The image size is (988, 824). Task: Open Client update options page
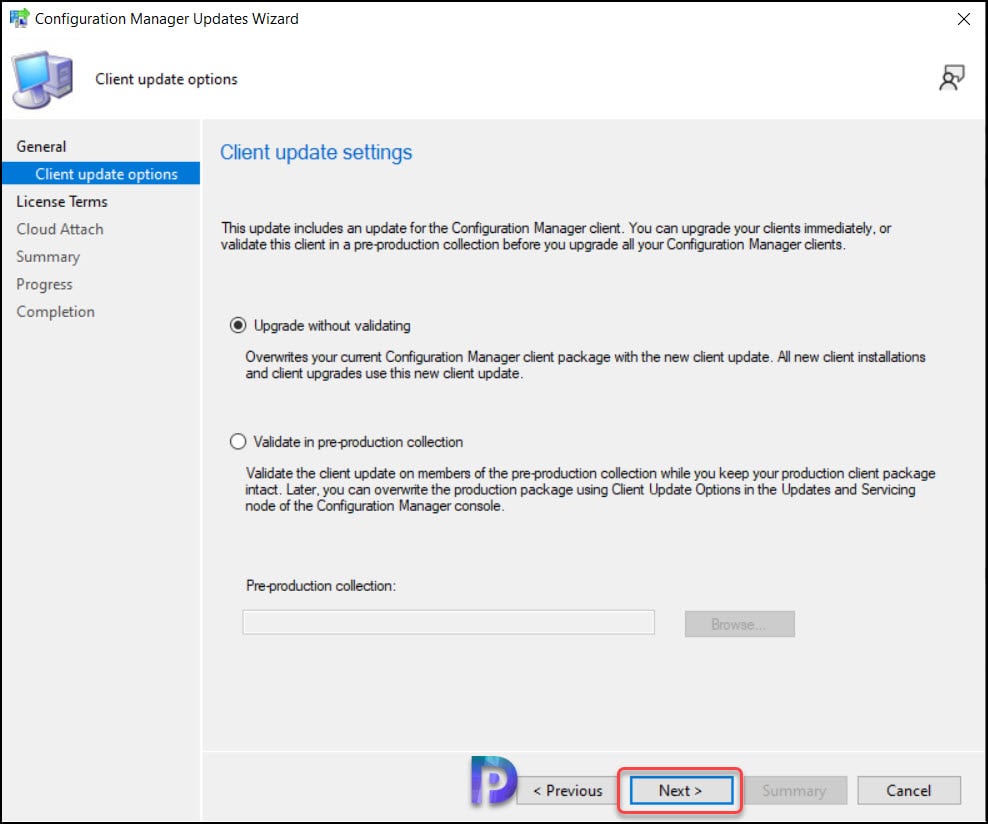click(101, 174)
